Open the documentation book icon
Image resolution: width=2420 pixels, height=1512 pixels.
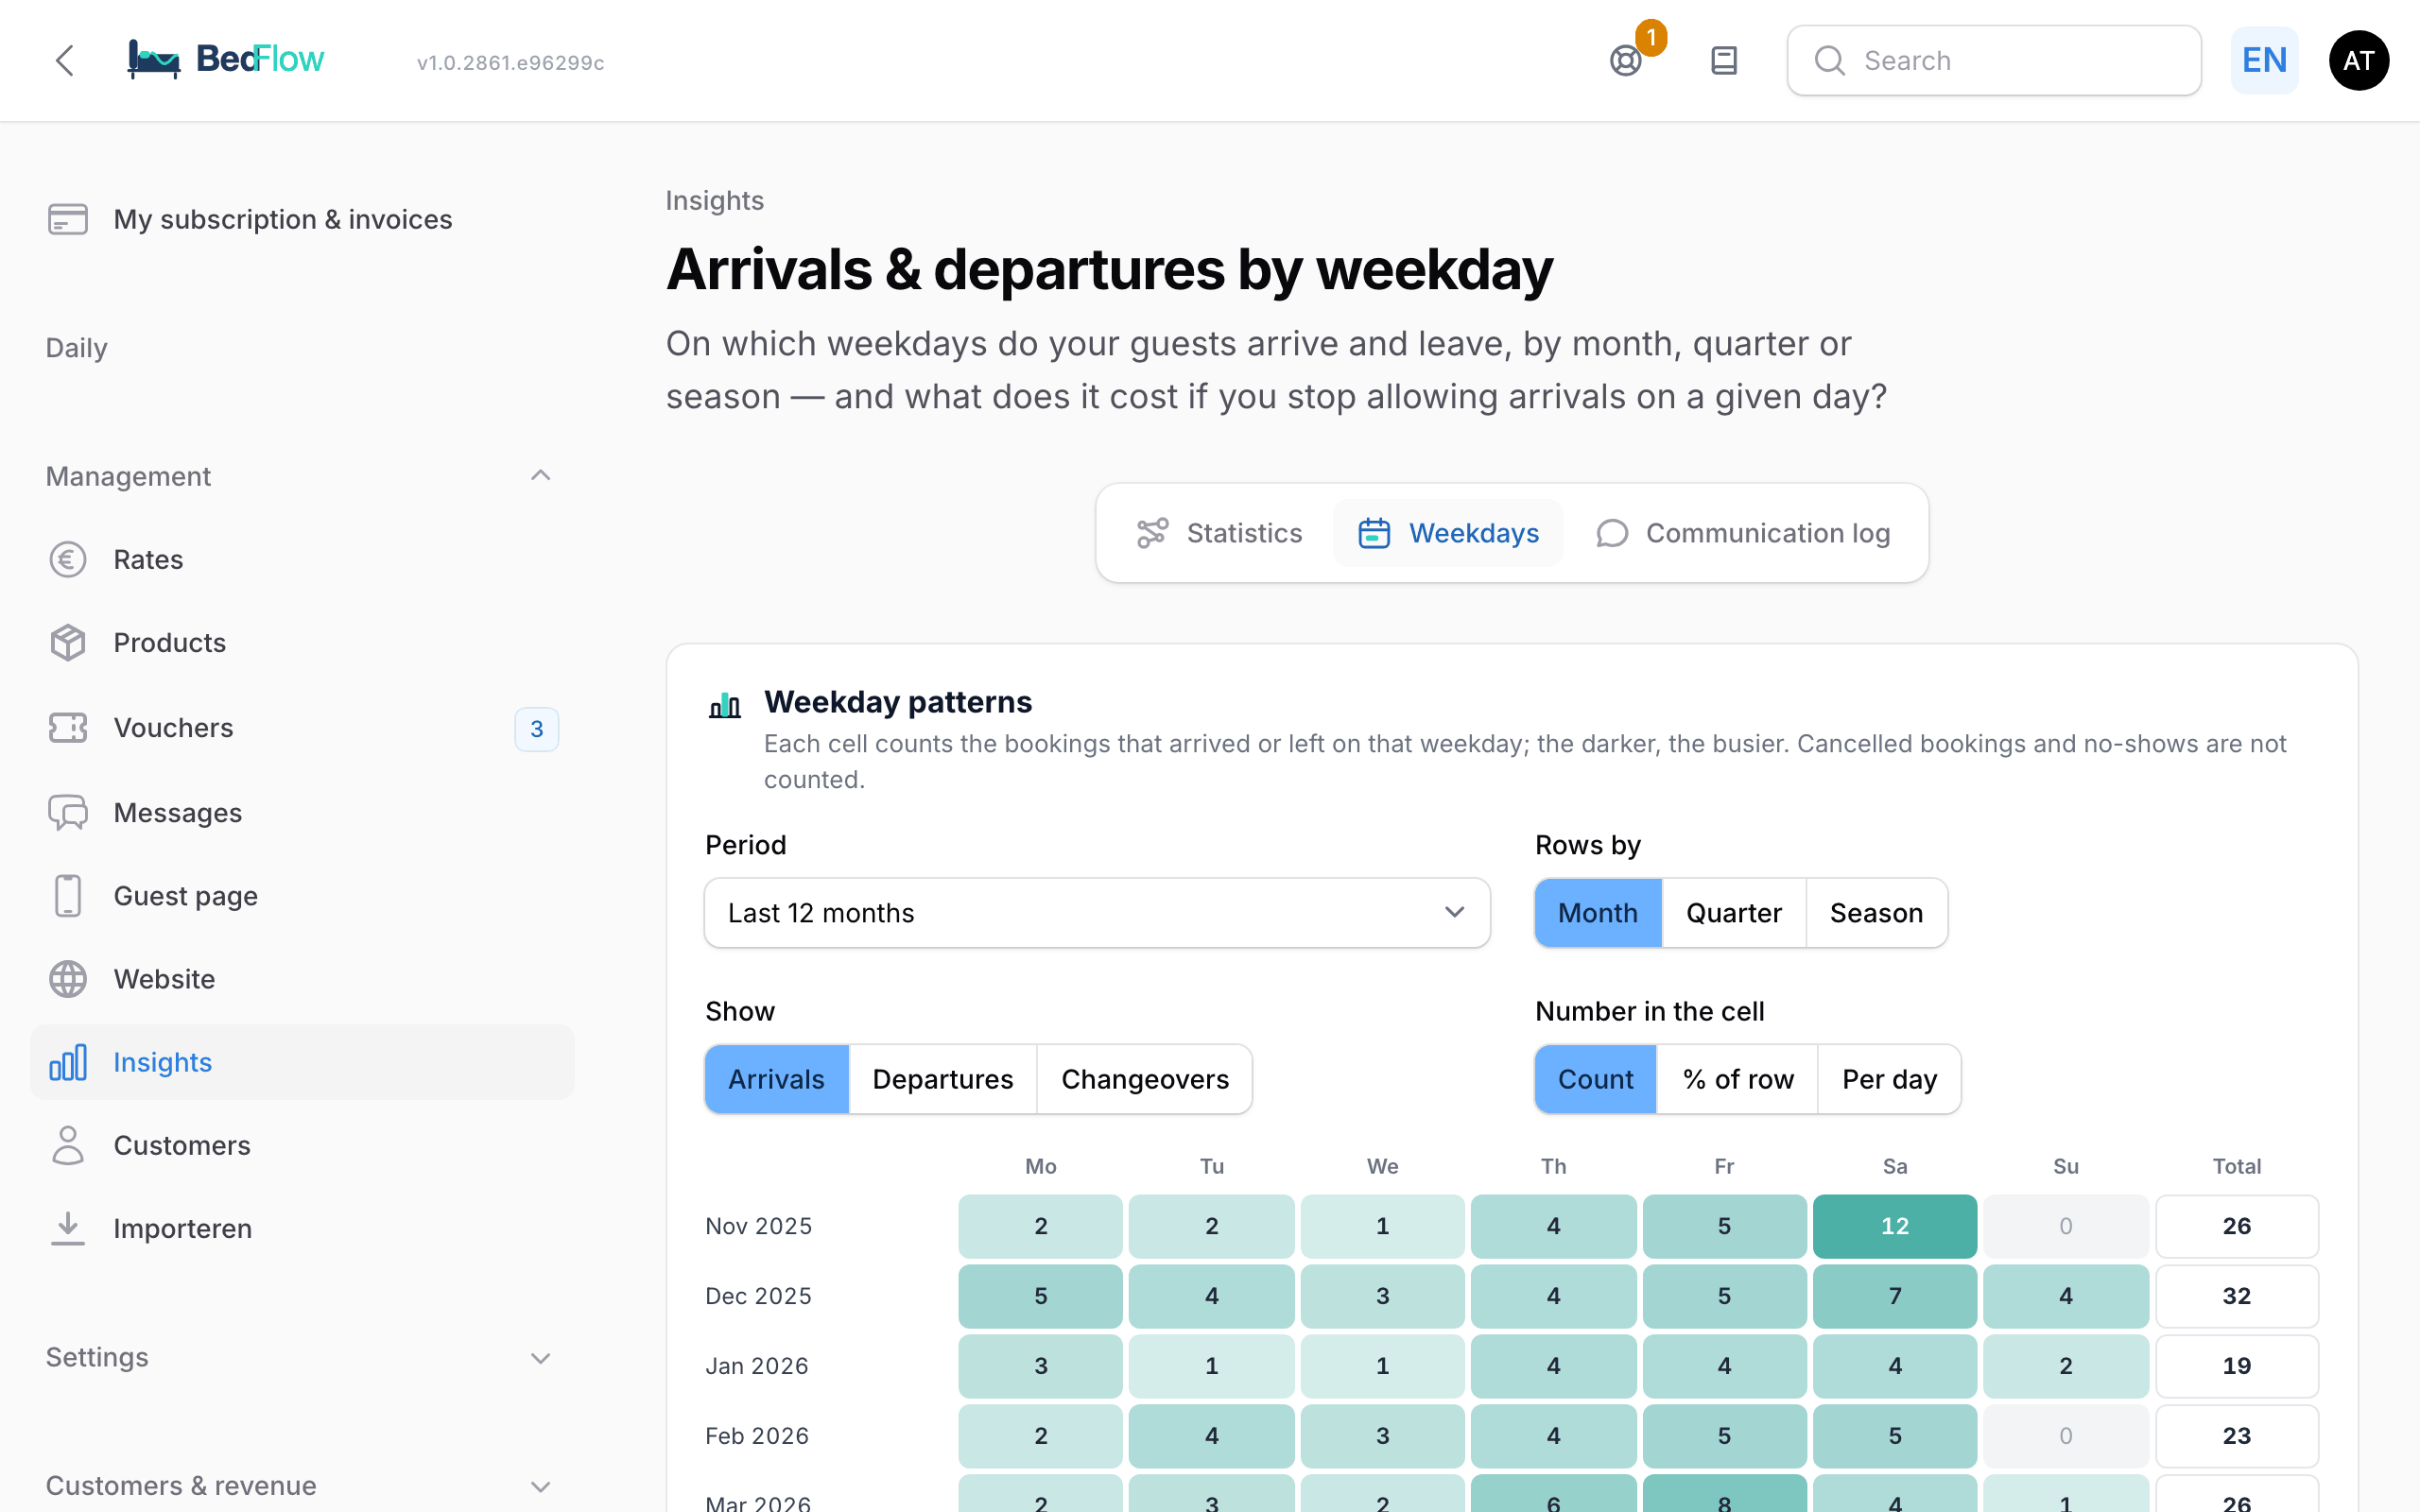click(x=1724, y=60)
